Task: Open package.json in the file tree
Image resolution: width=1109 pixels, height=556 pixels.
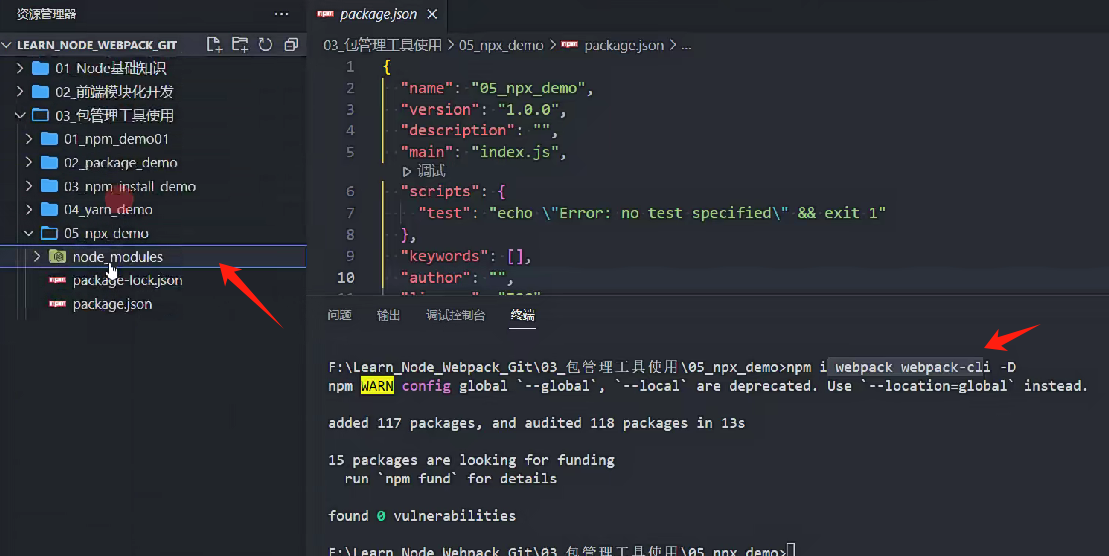Action: [112, 304]
